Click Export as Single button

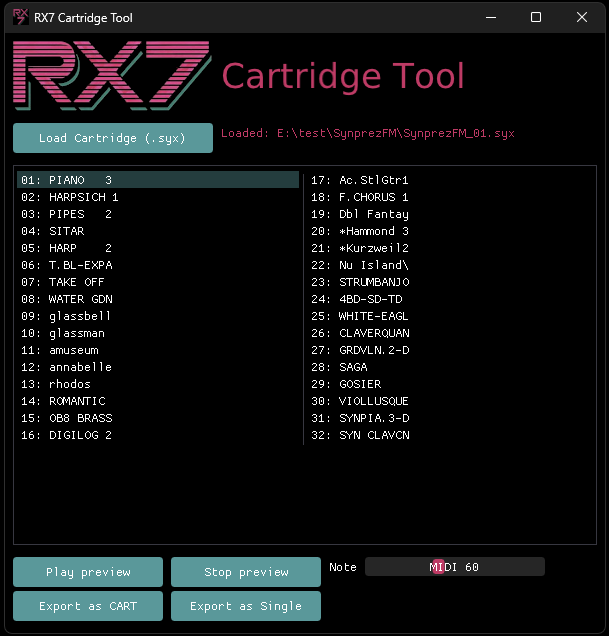(x=246, y=606)
